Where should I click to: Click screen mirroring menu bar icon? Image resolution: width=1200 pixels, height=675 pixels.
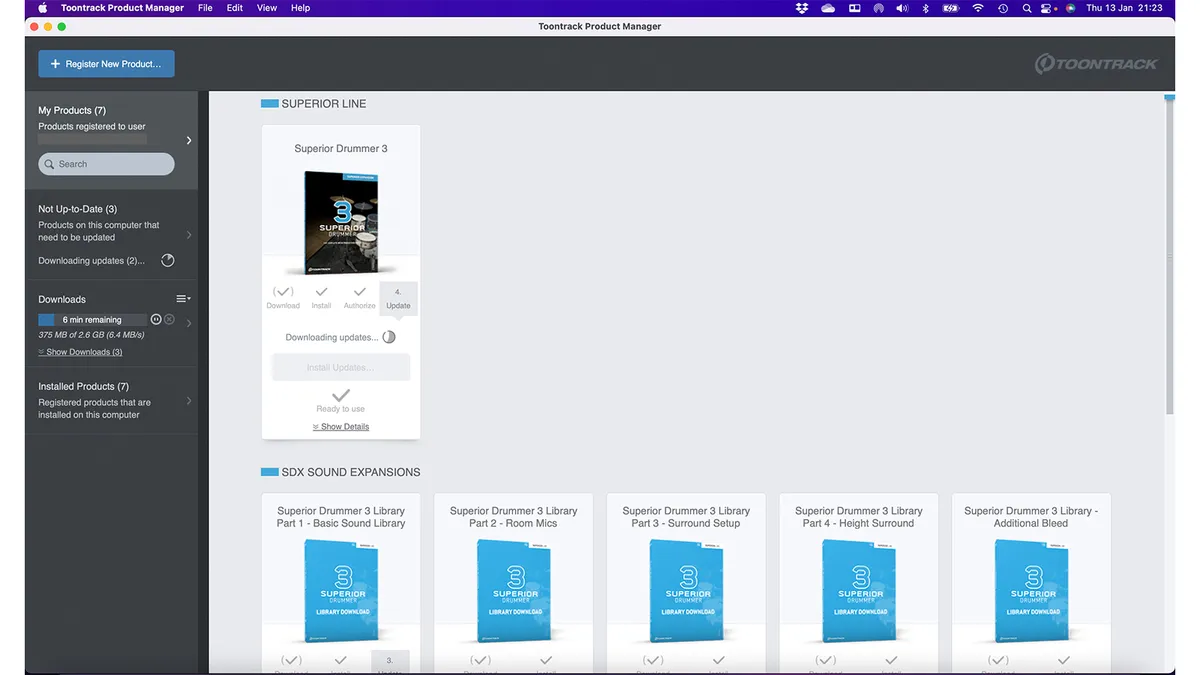855,8
